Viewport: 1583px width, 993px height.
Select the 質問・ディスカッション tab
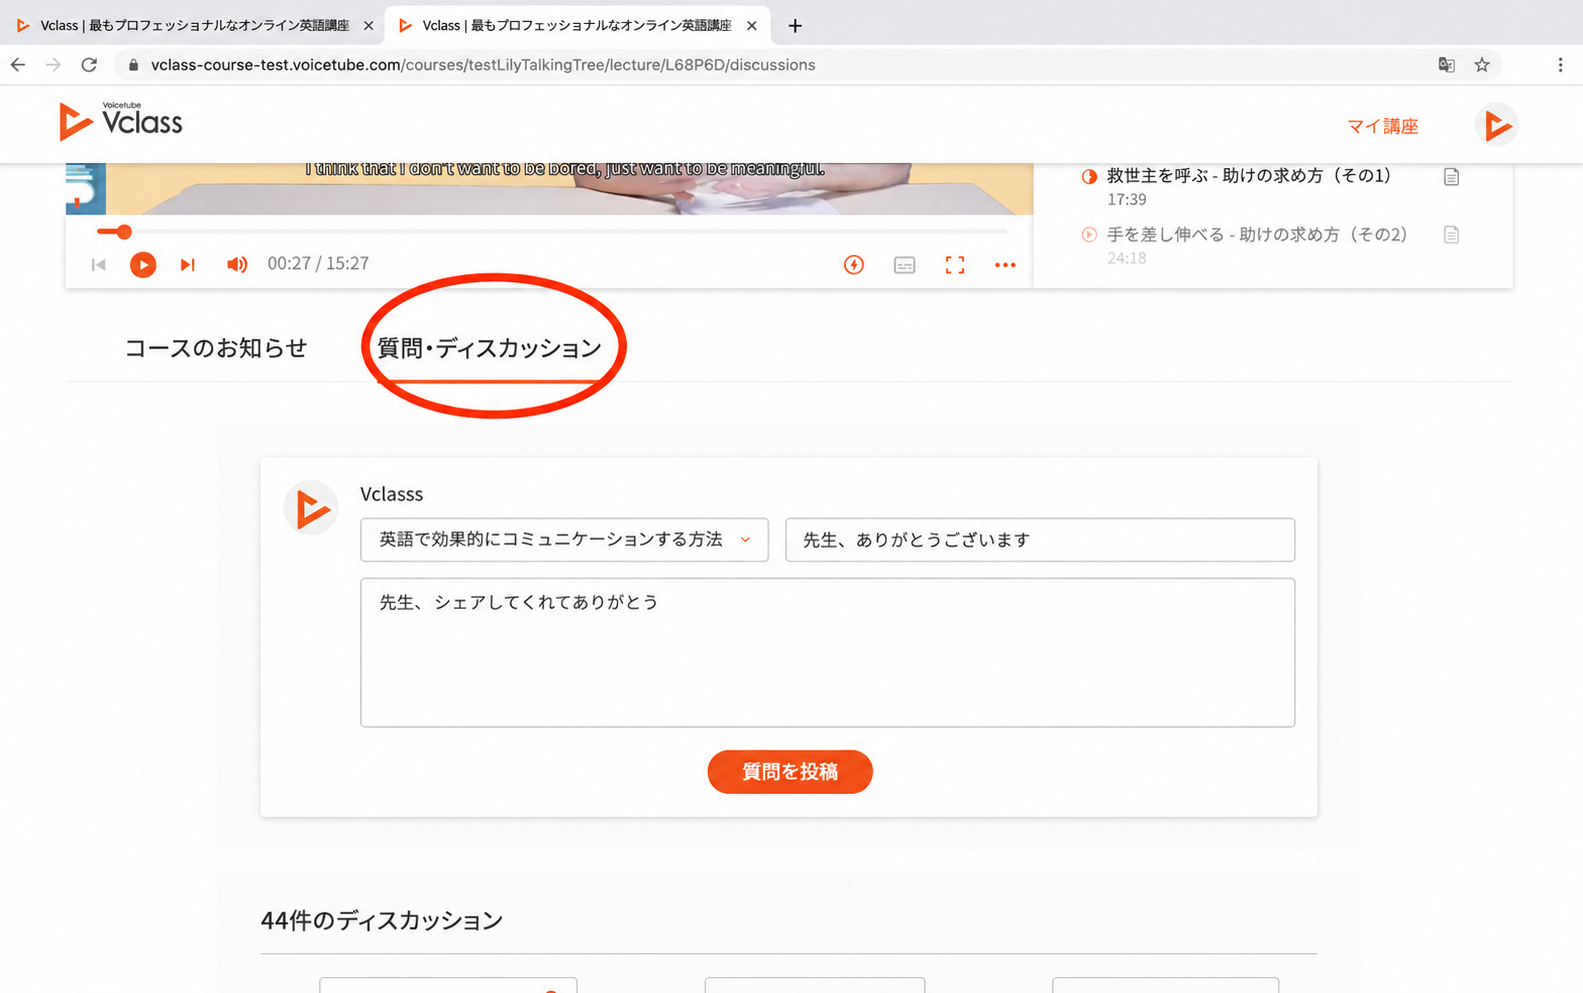[489, 348]
